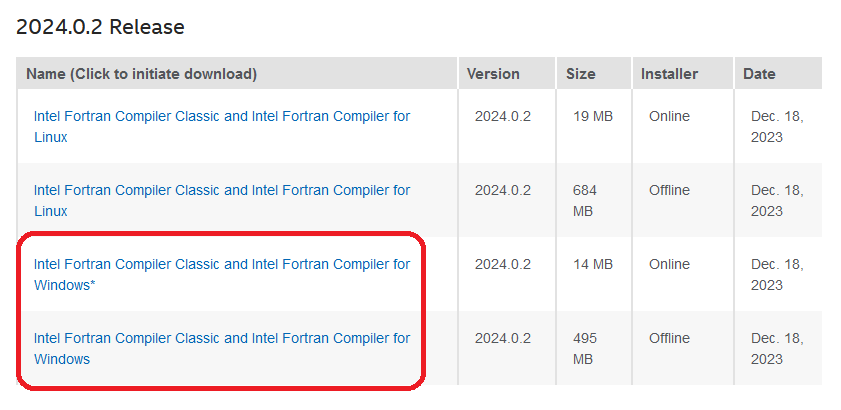Select the 495 MB size cell
Viewport: 841px width, 410px height.
pos(585,348)
